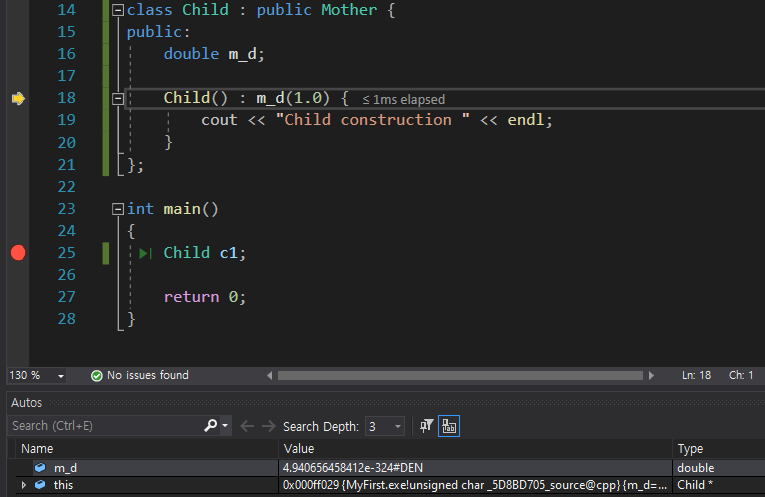
Task: Select the this row name
Action: coord(63,485)
